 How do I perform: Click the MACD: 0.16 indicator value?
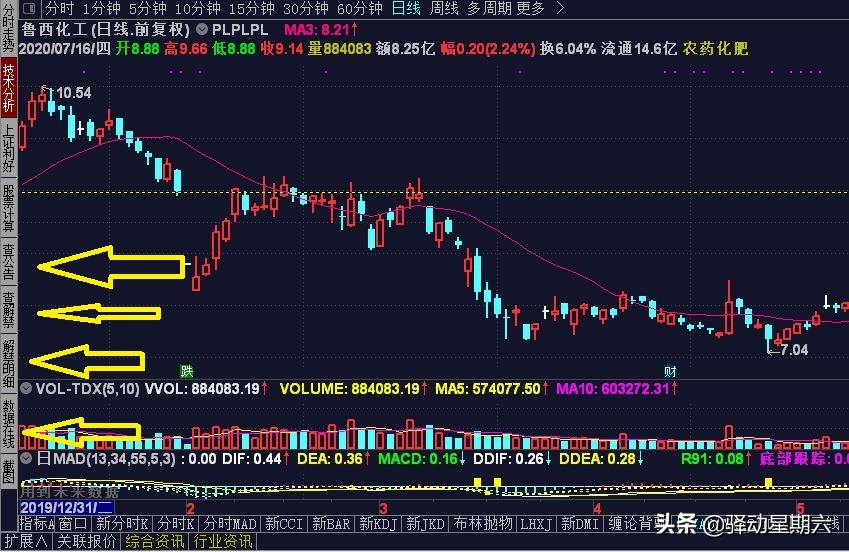pyautogui.click(x=421, y=459)
